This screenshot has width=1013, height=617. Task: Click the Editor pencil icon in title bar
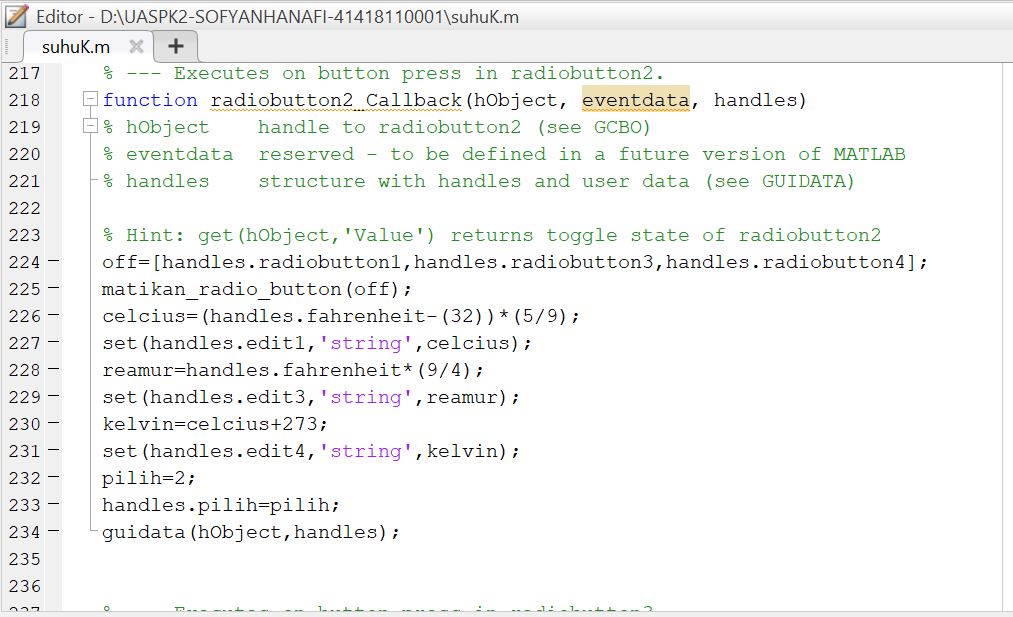(x=16, y=16)
